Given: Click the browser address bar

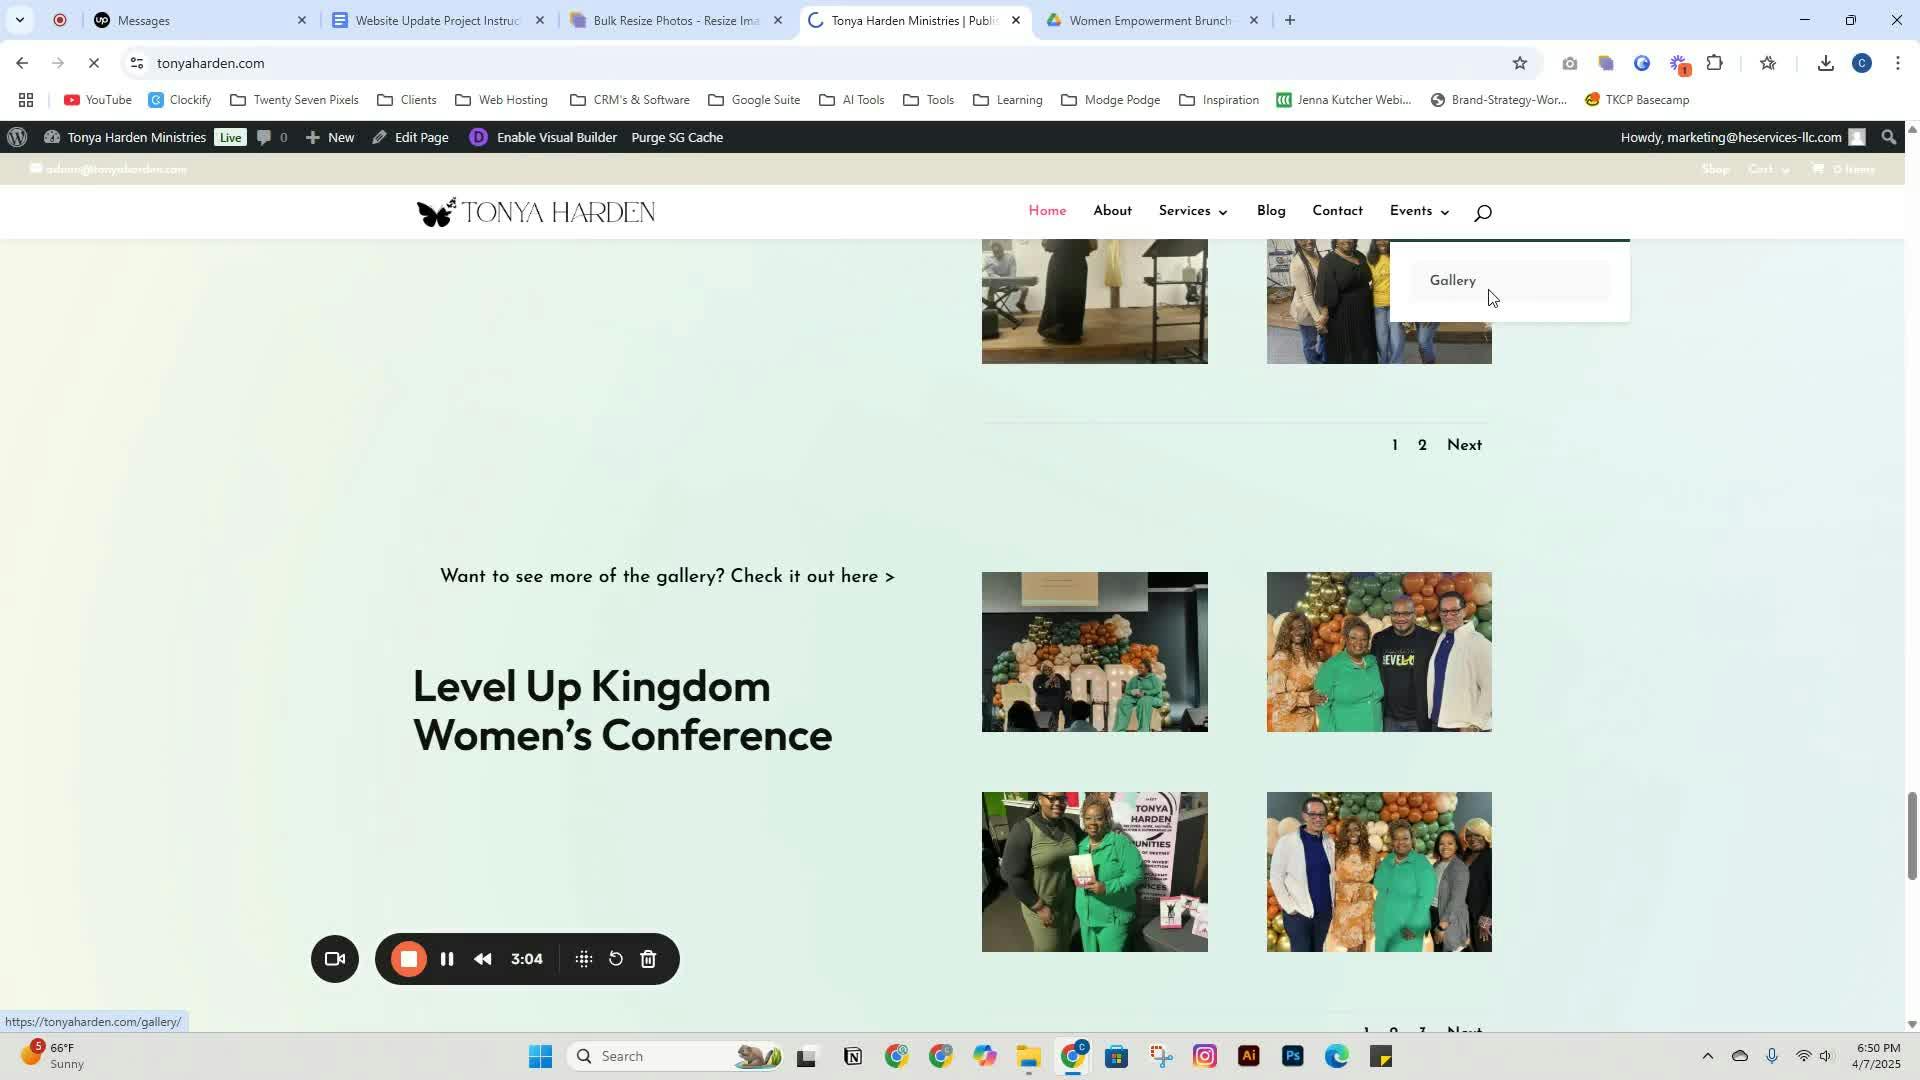Looking at the screenshot, I should [830, 63].
